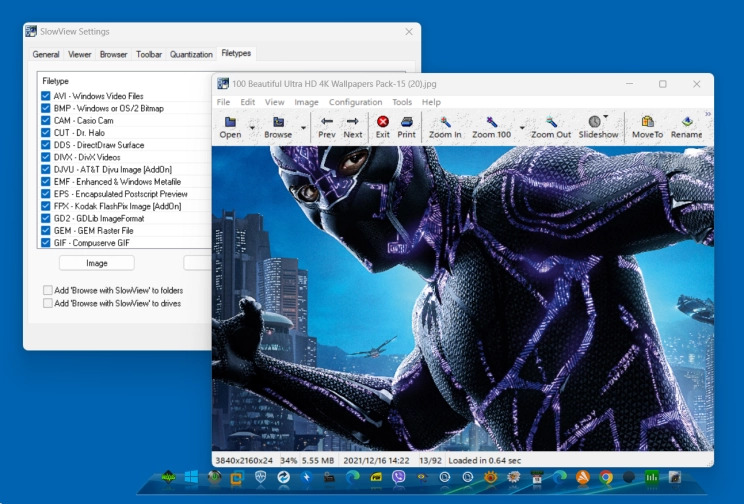Toggle GEM - GEM Raster File checkbox
This screenshot has height=504, width=744.
(x=46, y=231)
